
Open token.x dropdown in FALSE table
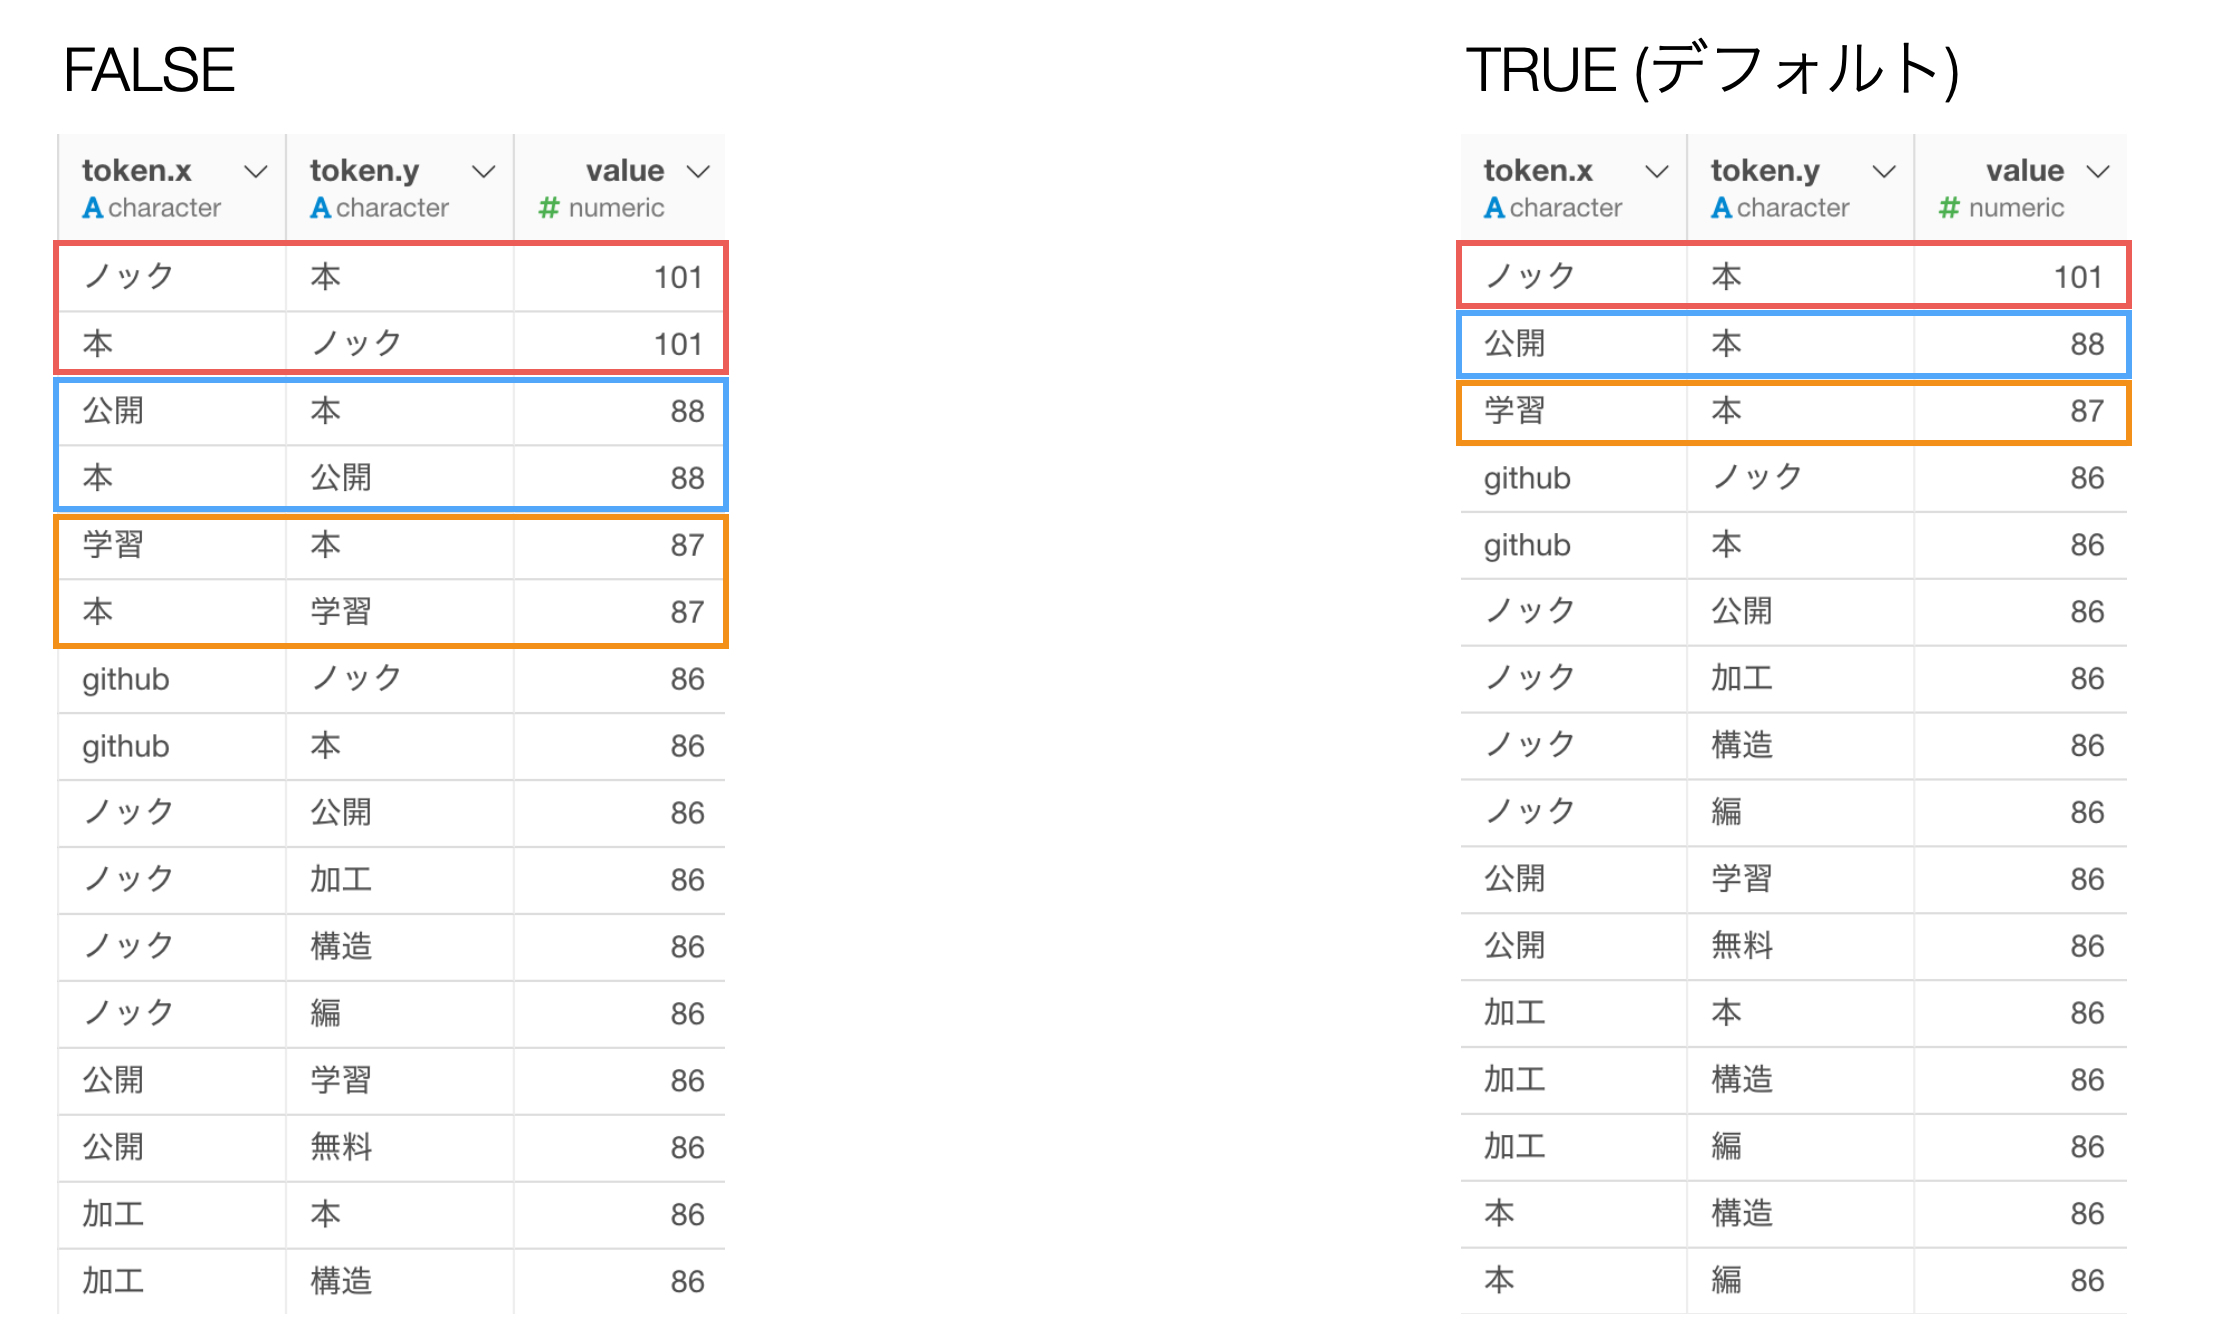[x=256, y=172]
